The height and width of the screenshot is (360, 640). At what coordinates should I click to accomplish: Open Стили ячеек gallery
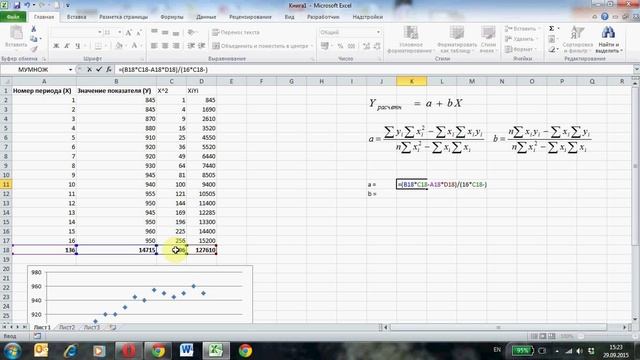pos(488,39)
